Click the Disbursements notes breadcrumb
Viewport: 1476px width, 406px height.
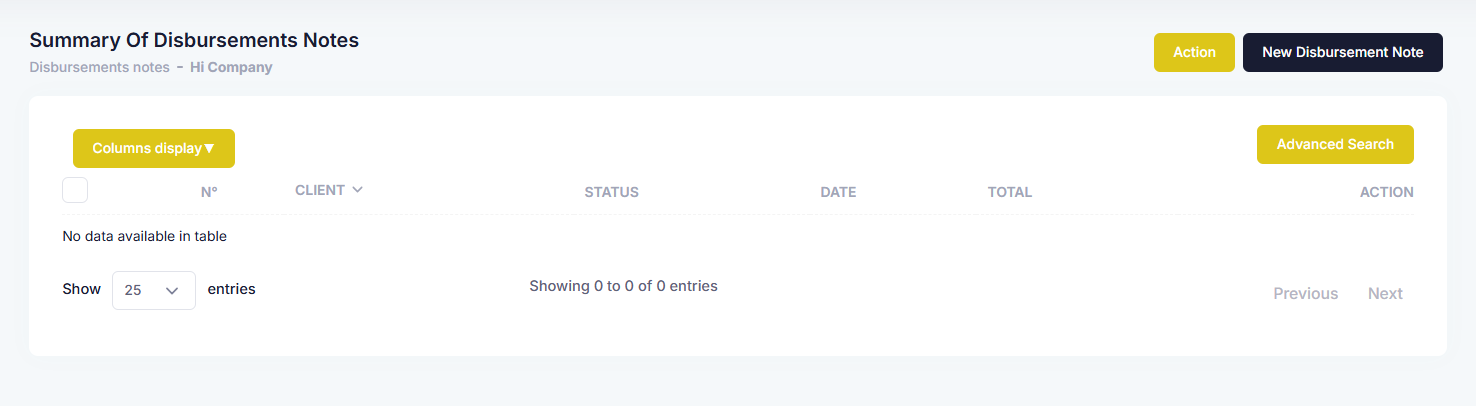tap(100, 67)
